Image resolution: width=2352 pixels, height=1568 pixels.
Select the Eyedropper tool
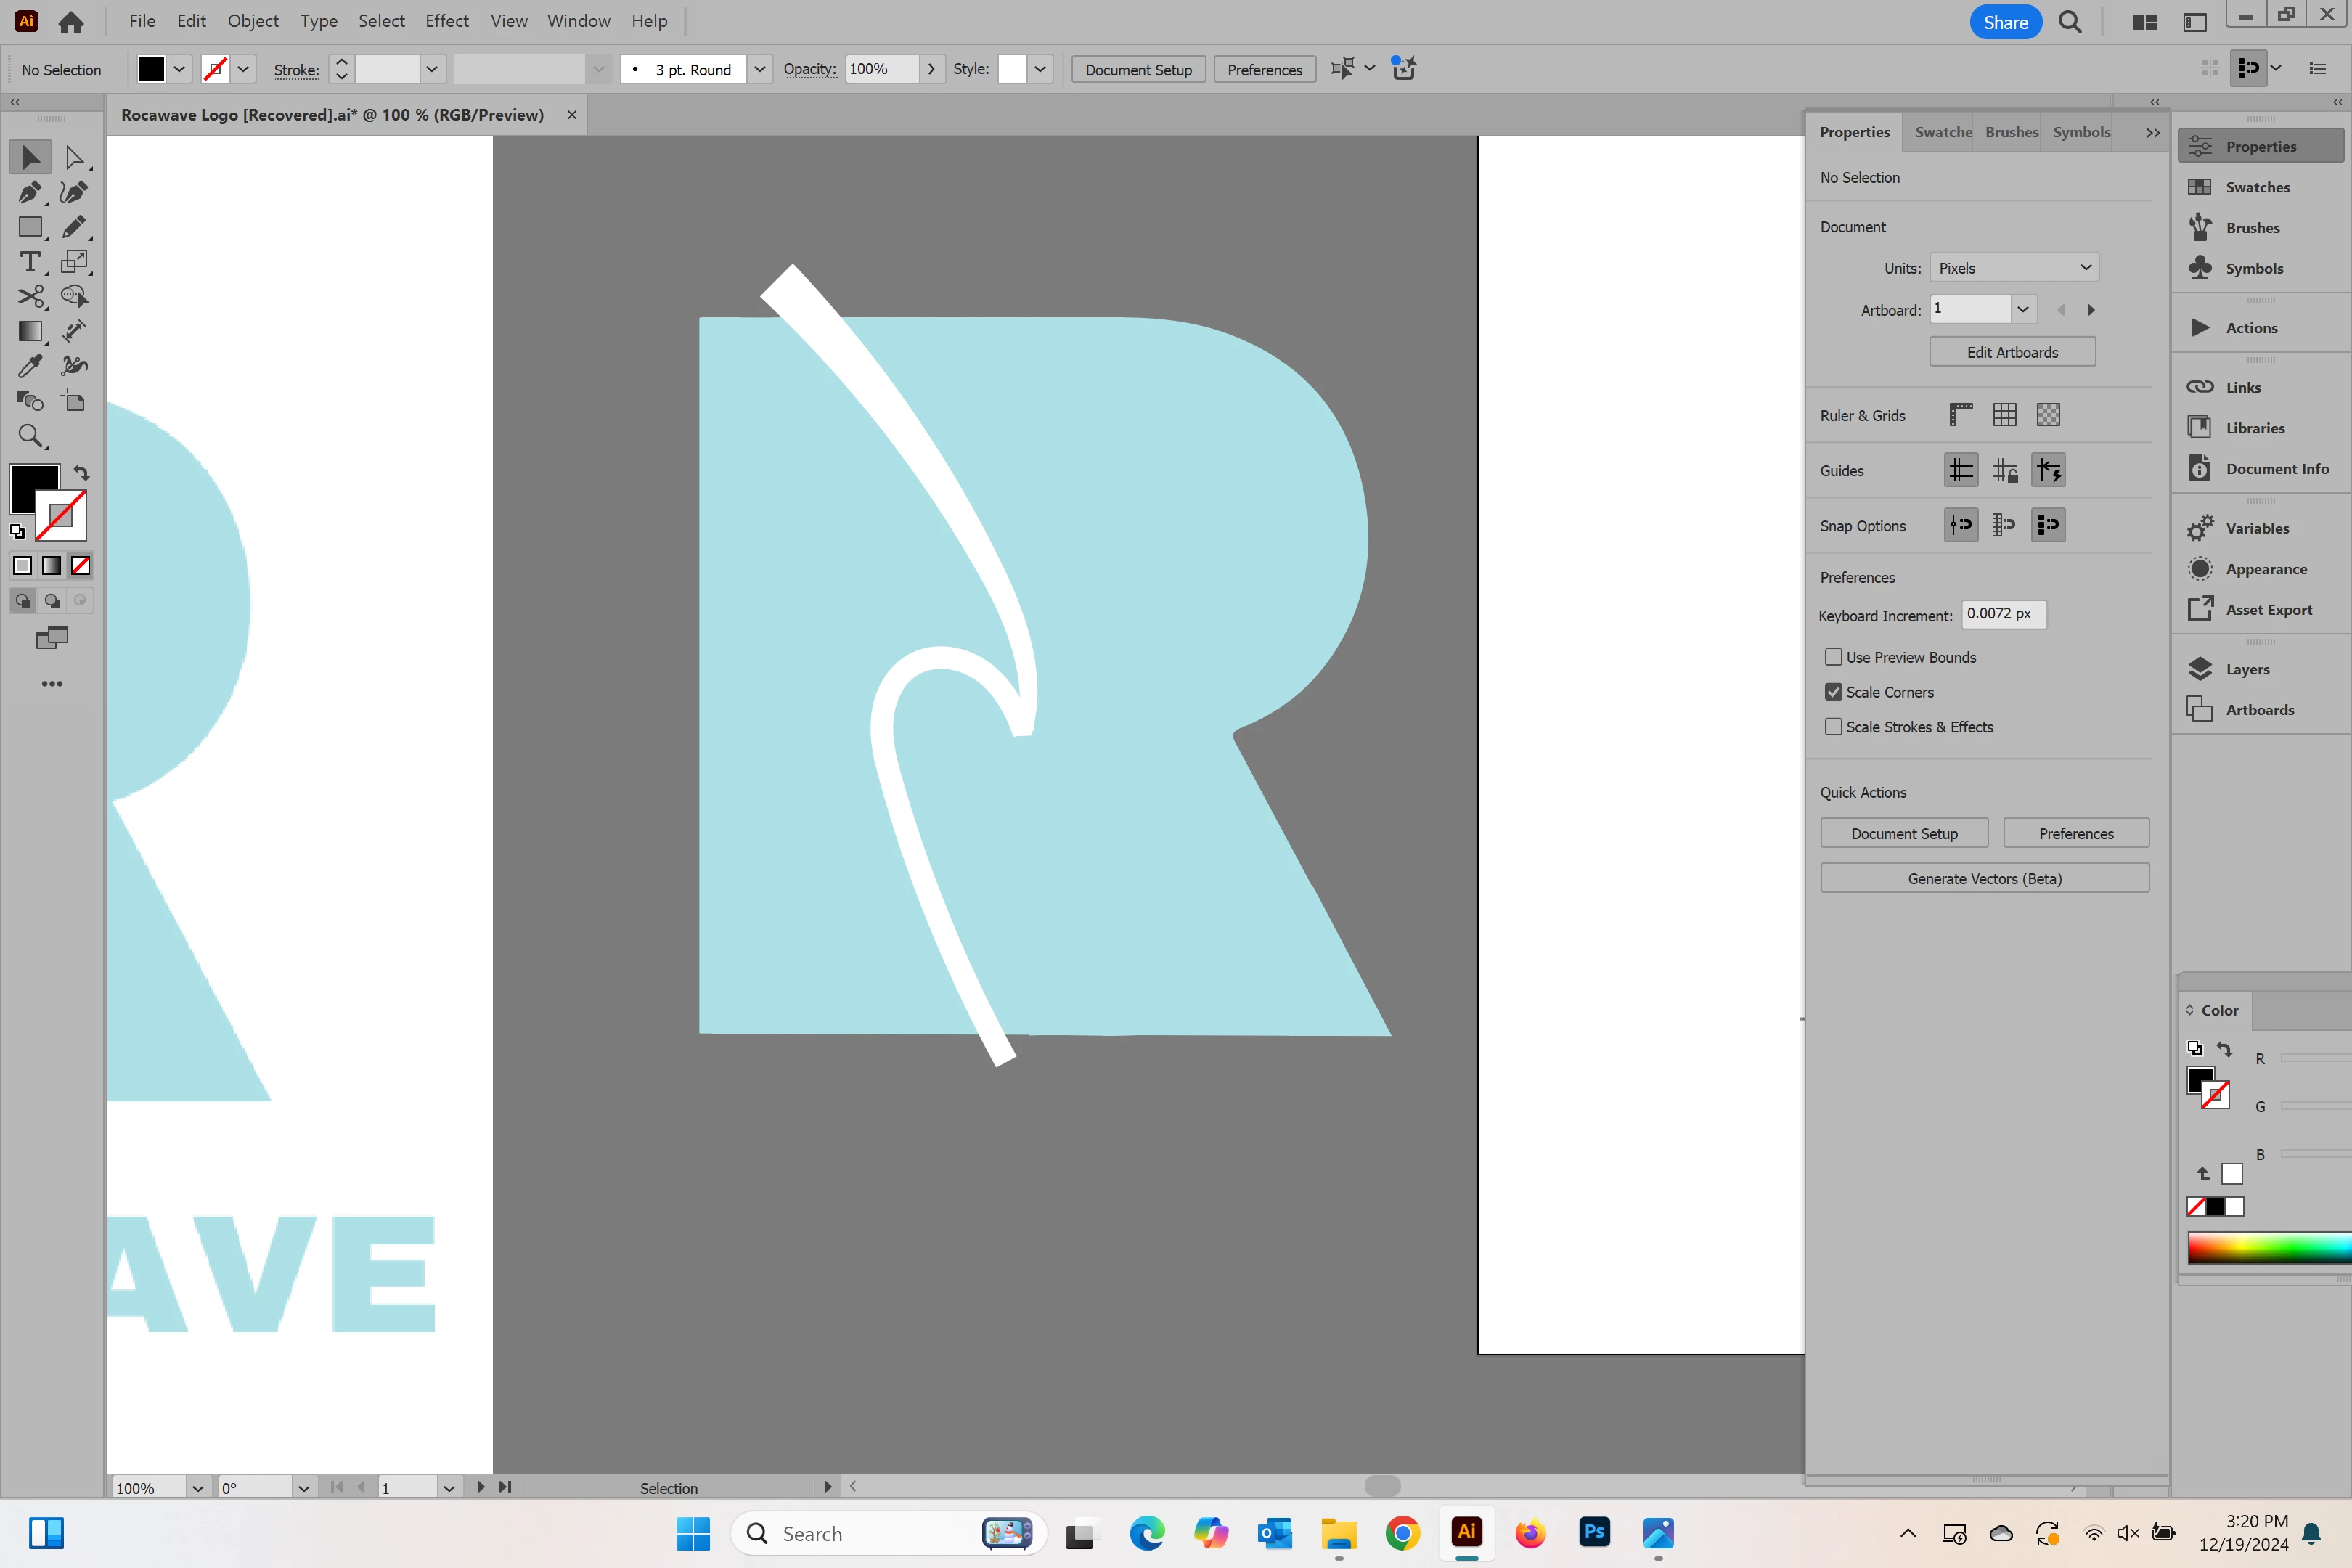tap(30, 366)
